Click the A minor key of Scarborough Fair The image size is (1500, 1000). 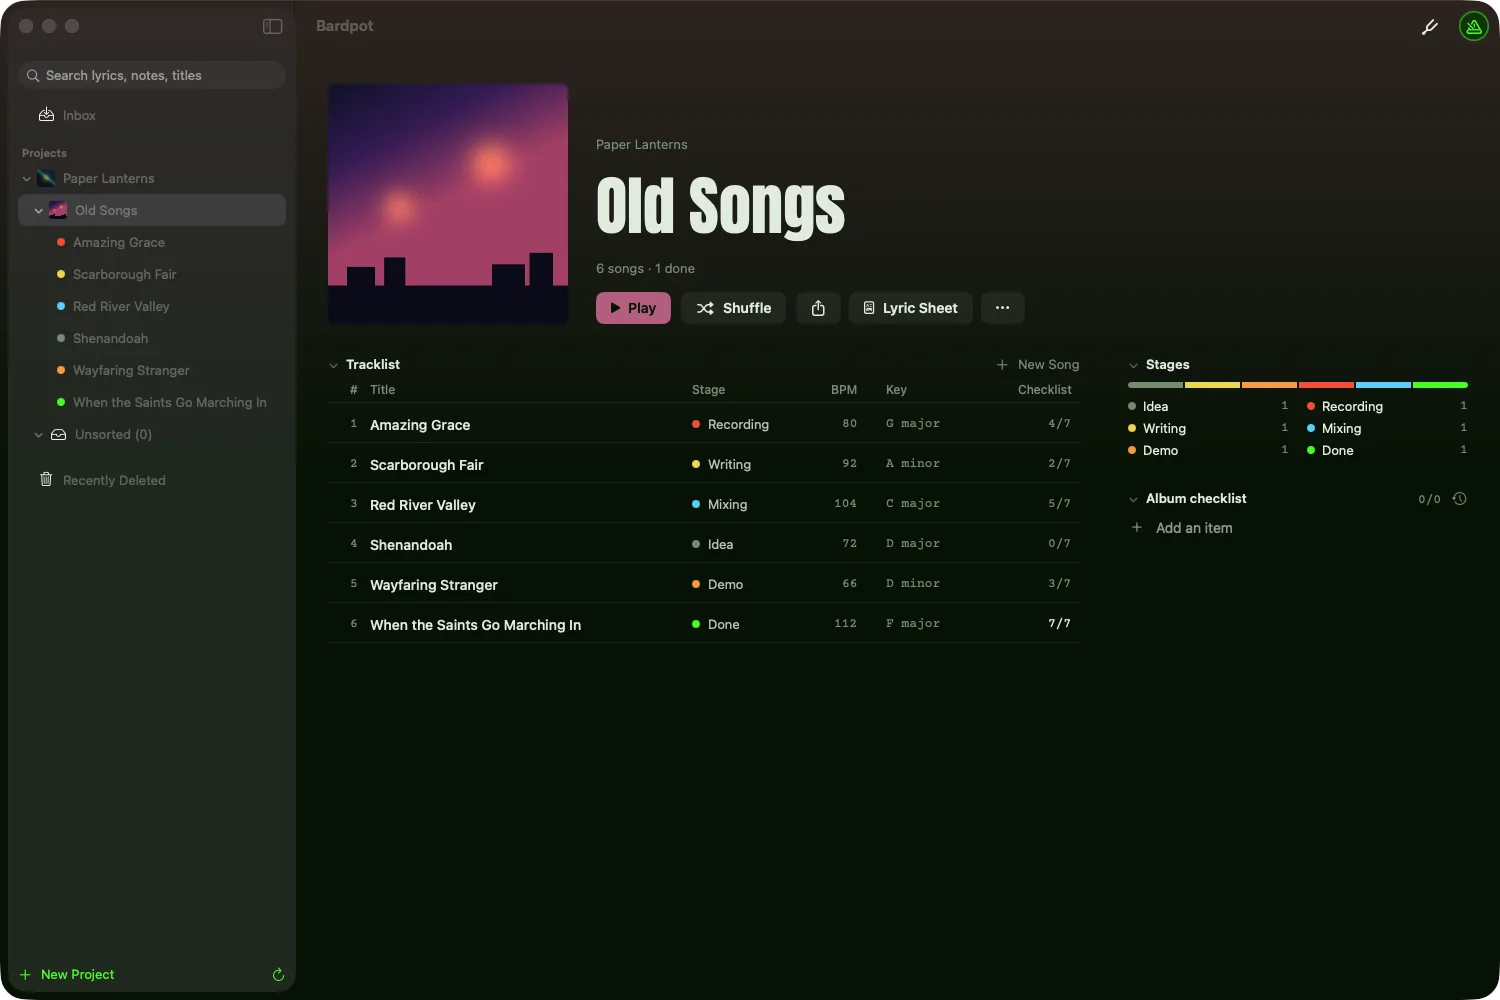[912, 464]
